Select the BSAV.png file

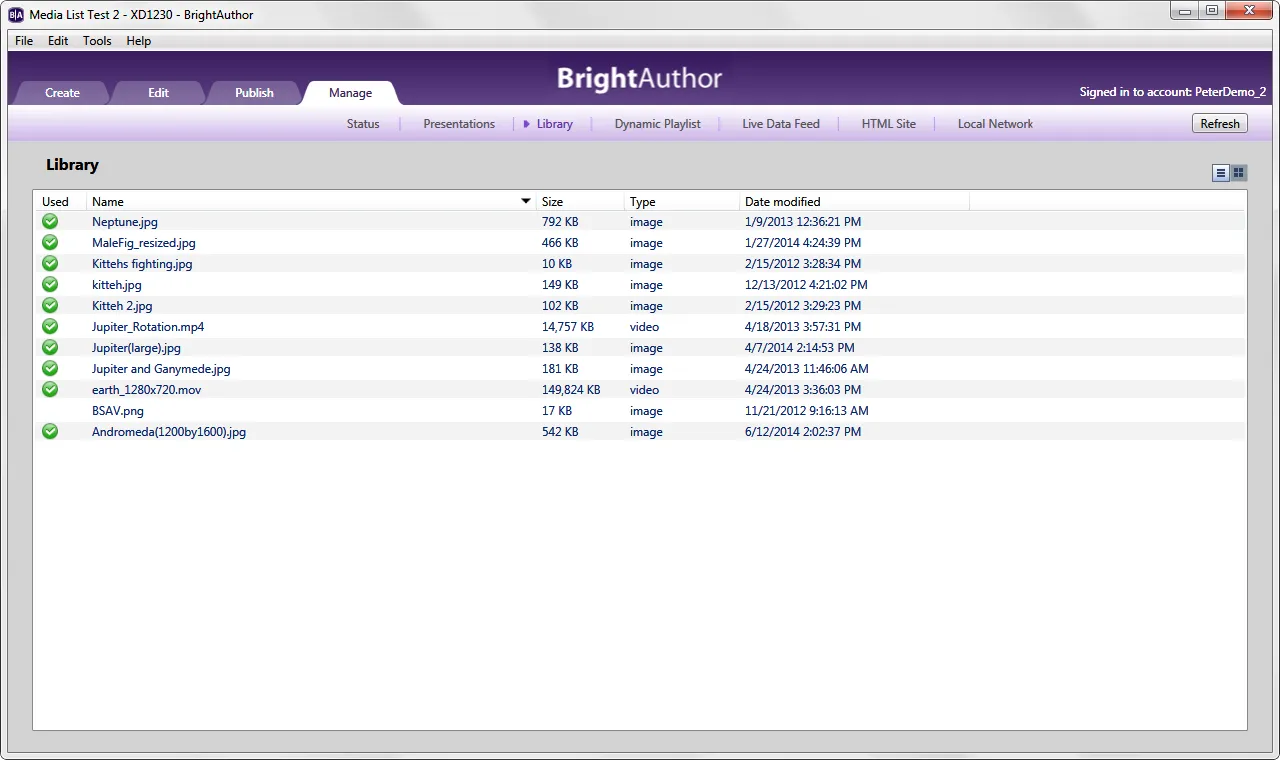[118, 411]
